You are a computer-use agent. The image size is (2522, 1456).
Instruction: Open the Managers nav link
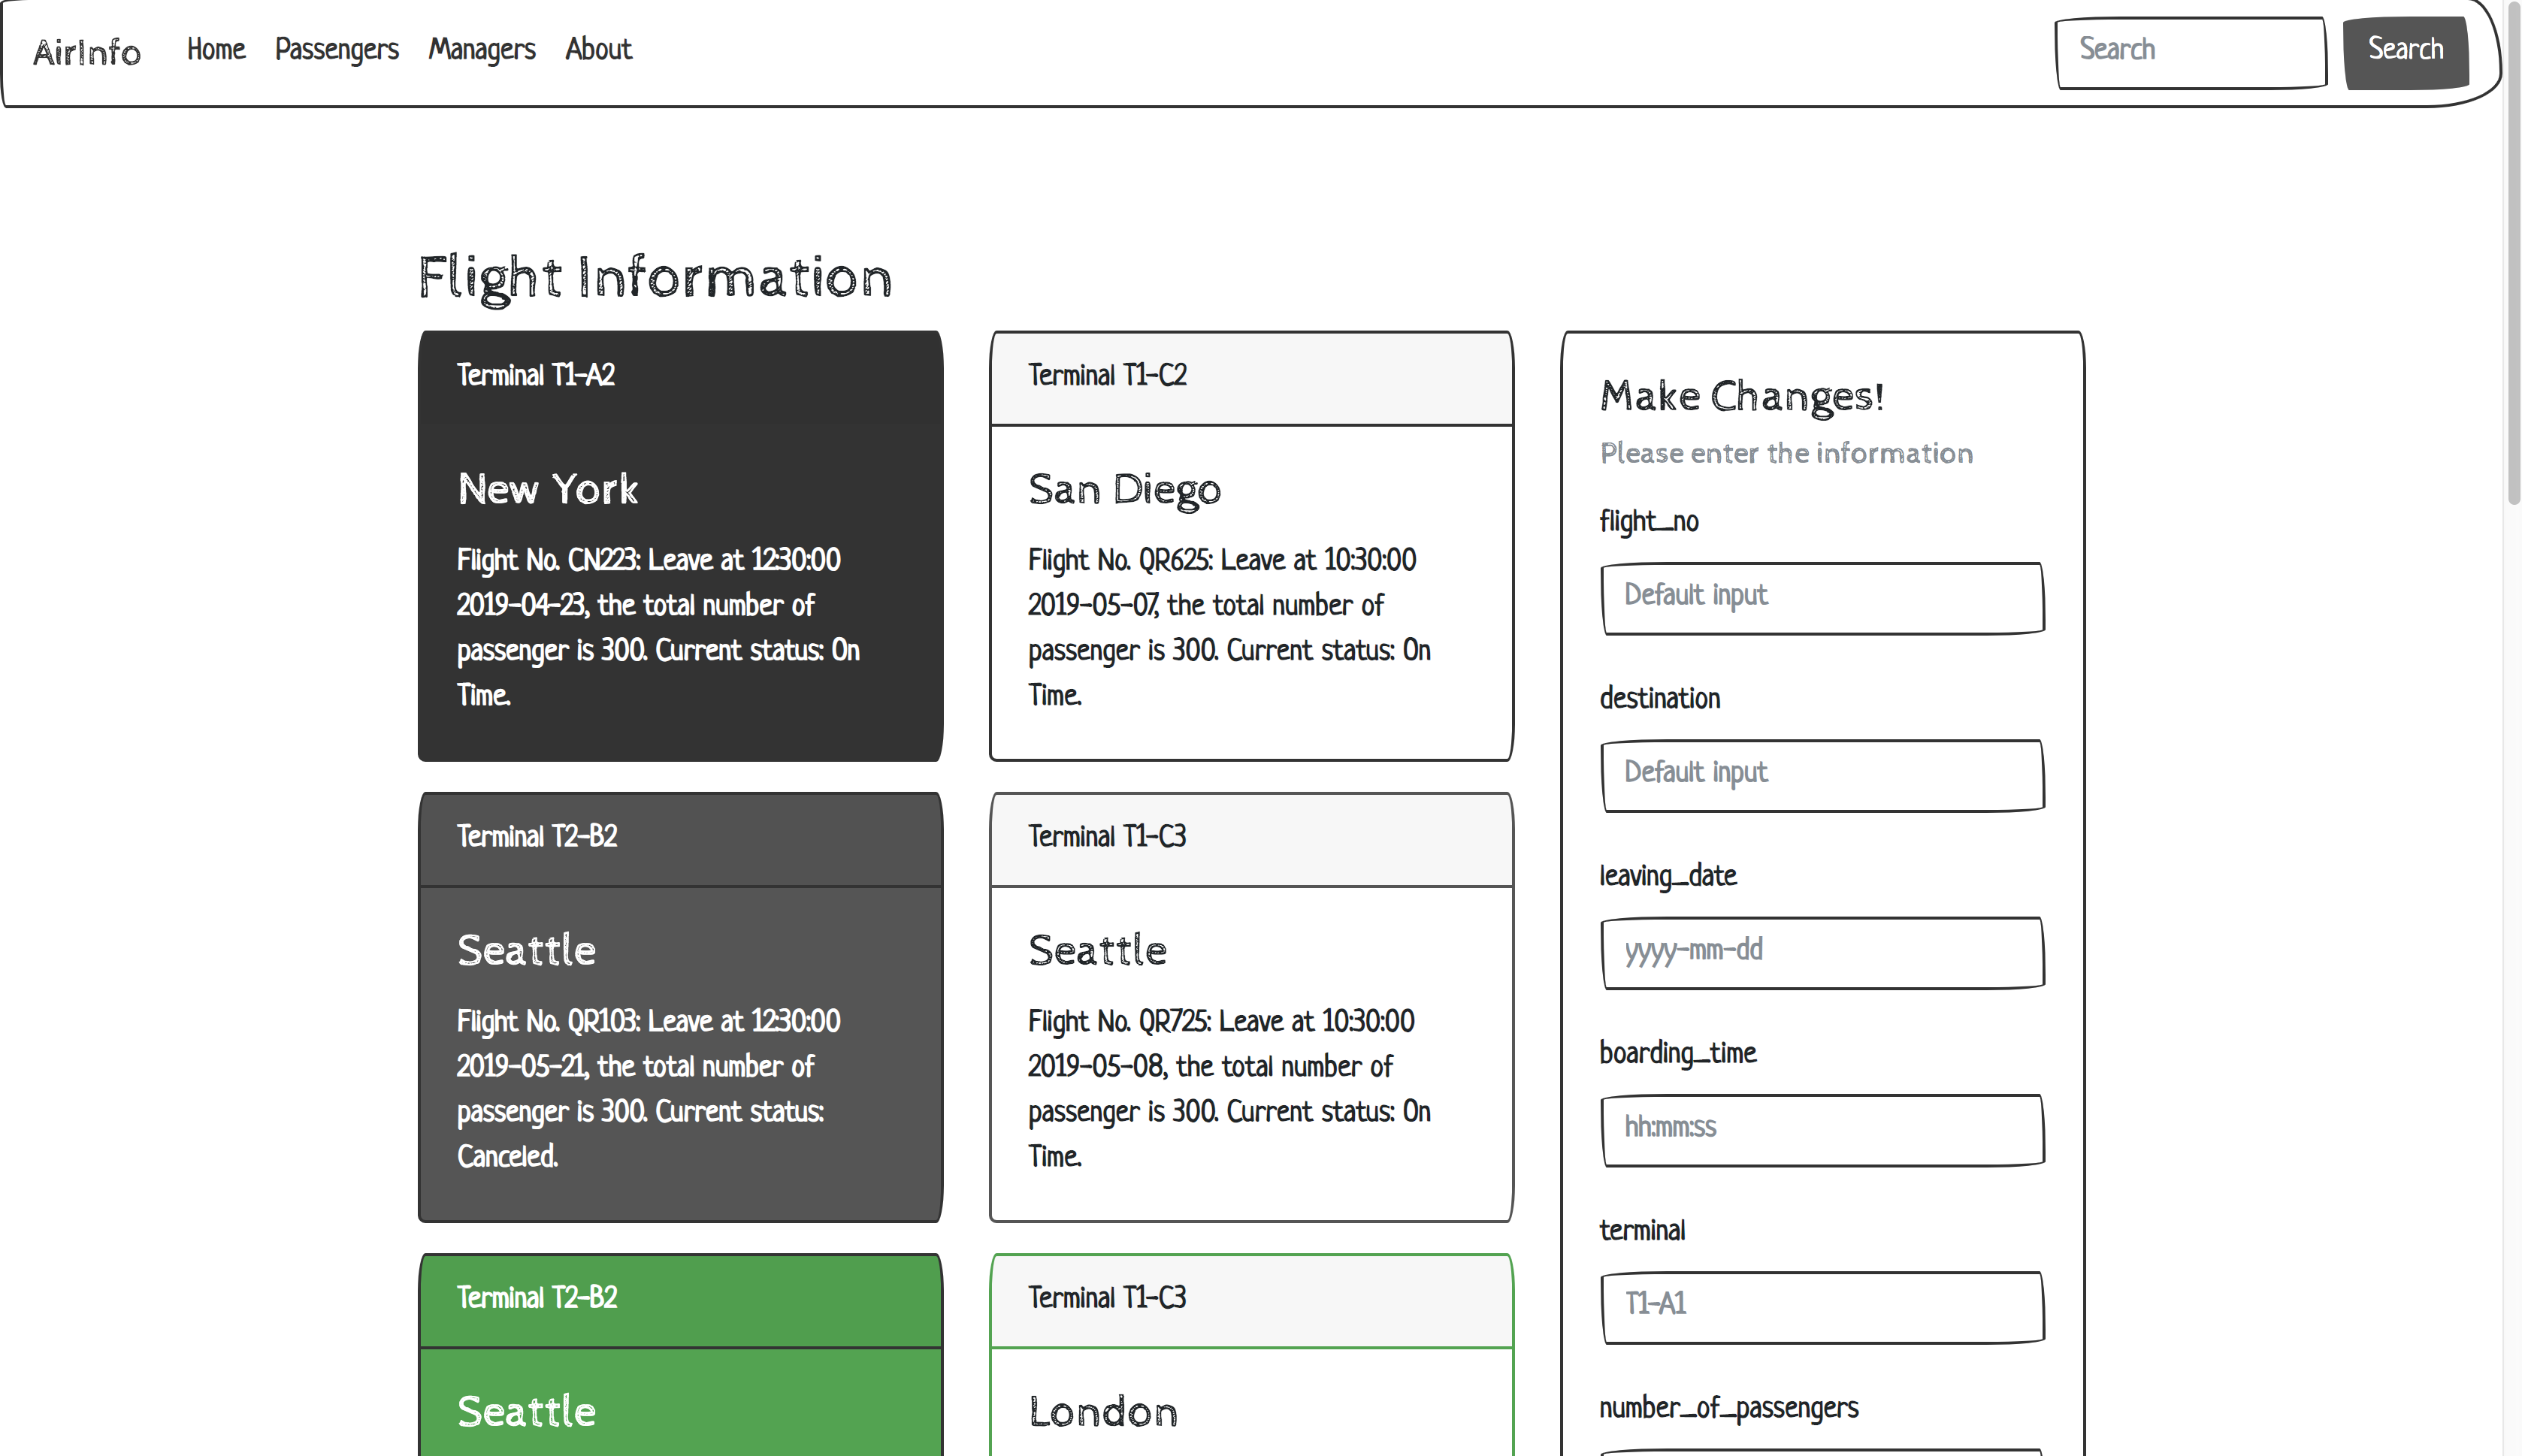tap(482, 49)
